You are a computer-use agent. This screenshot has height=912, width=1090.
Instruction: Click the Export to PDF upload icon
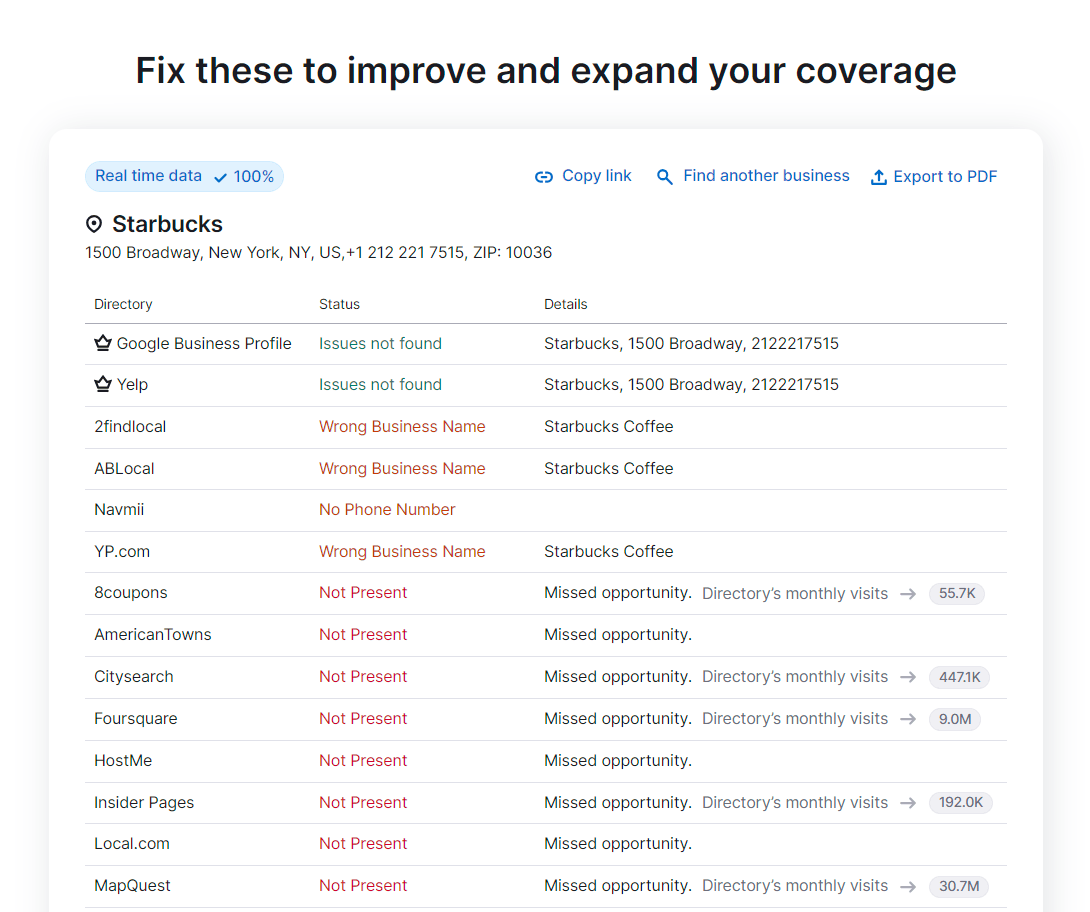(x=878, y=176)
